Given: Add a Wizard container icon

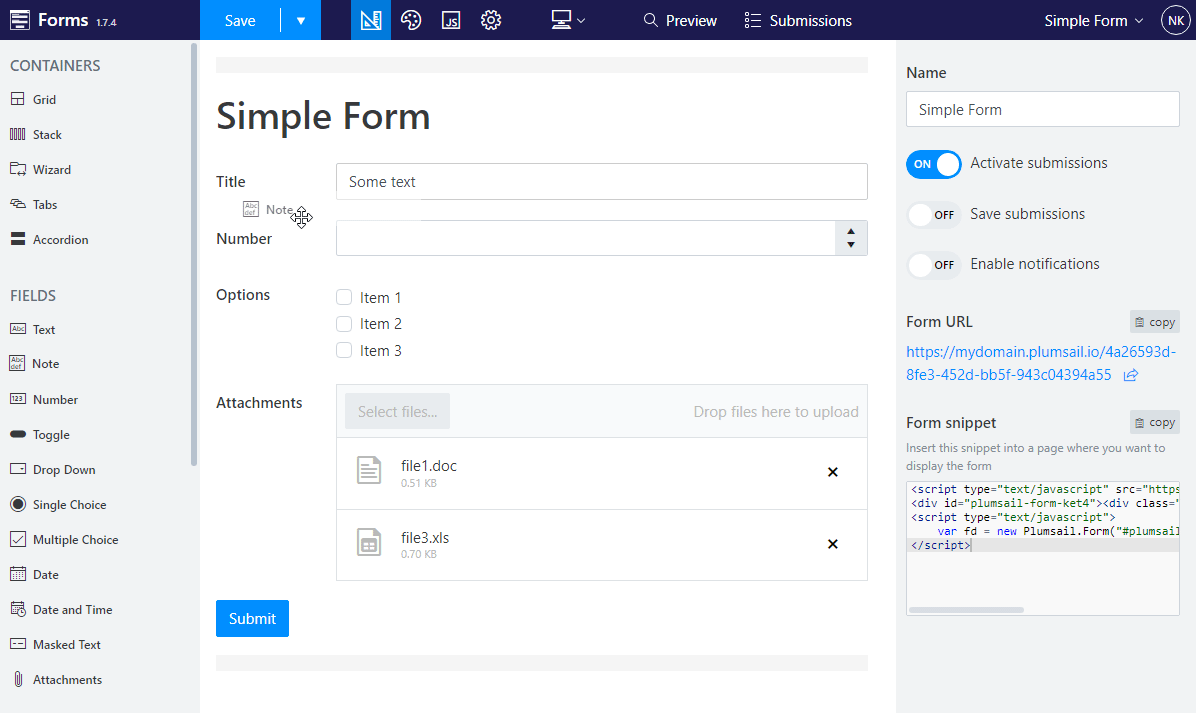Looking at the screenshot, I should coord(18,169).
